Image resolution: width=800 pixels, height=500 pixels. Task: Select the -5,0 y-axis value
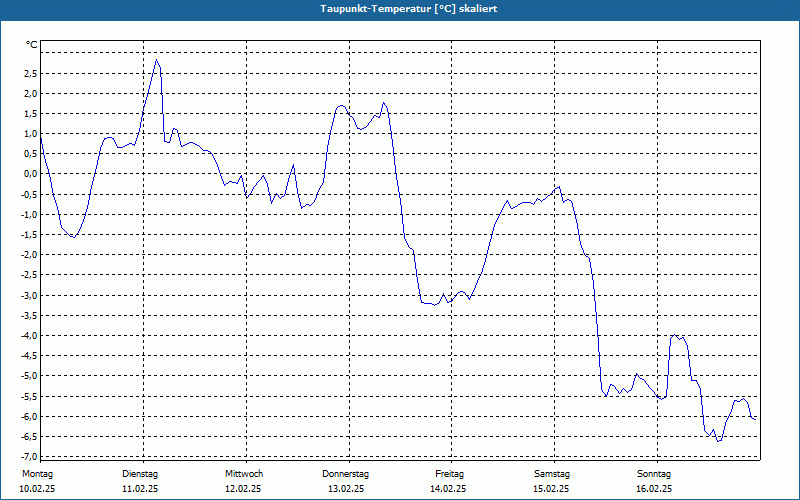[29, 376]
